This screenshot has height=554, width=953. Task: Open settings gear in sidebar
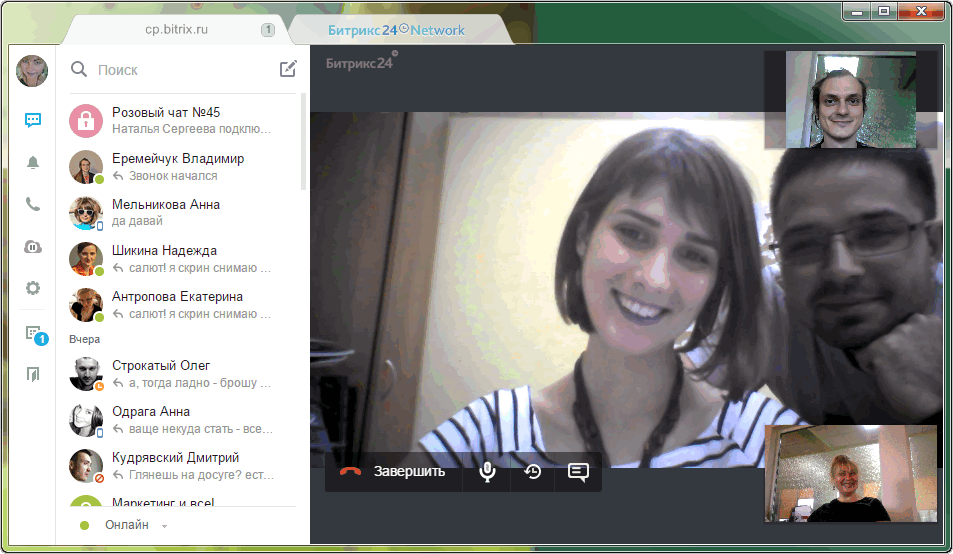[33, 288]
